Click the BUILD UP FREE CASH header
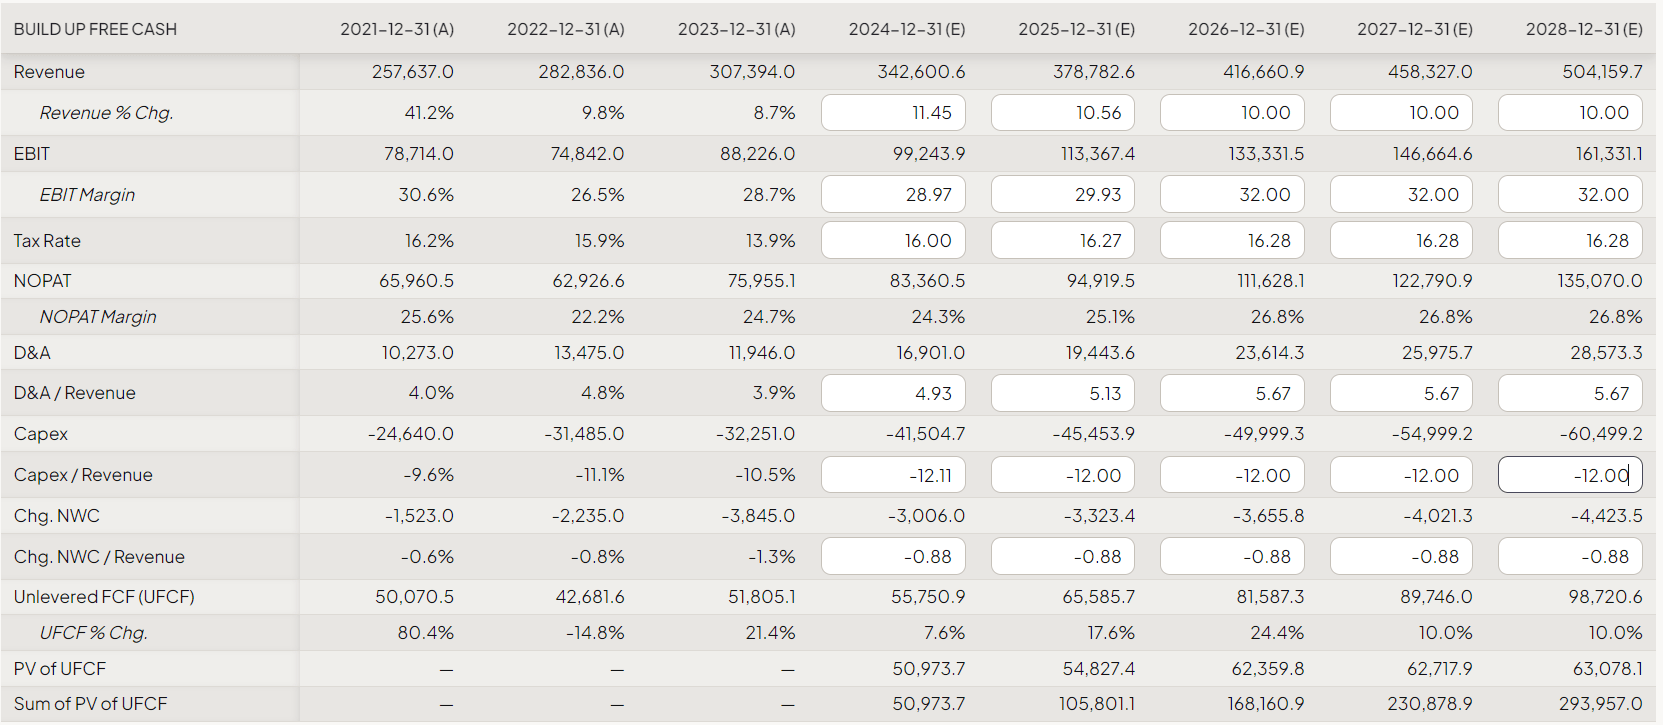 click(95, 29)
